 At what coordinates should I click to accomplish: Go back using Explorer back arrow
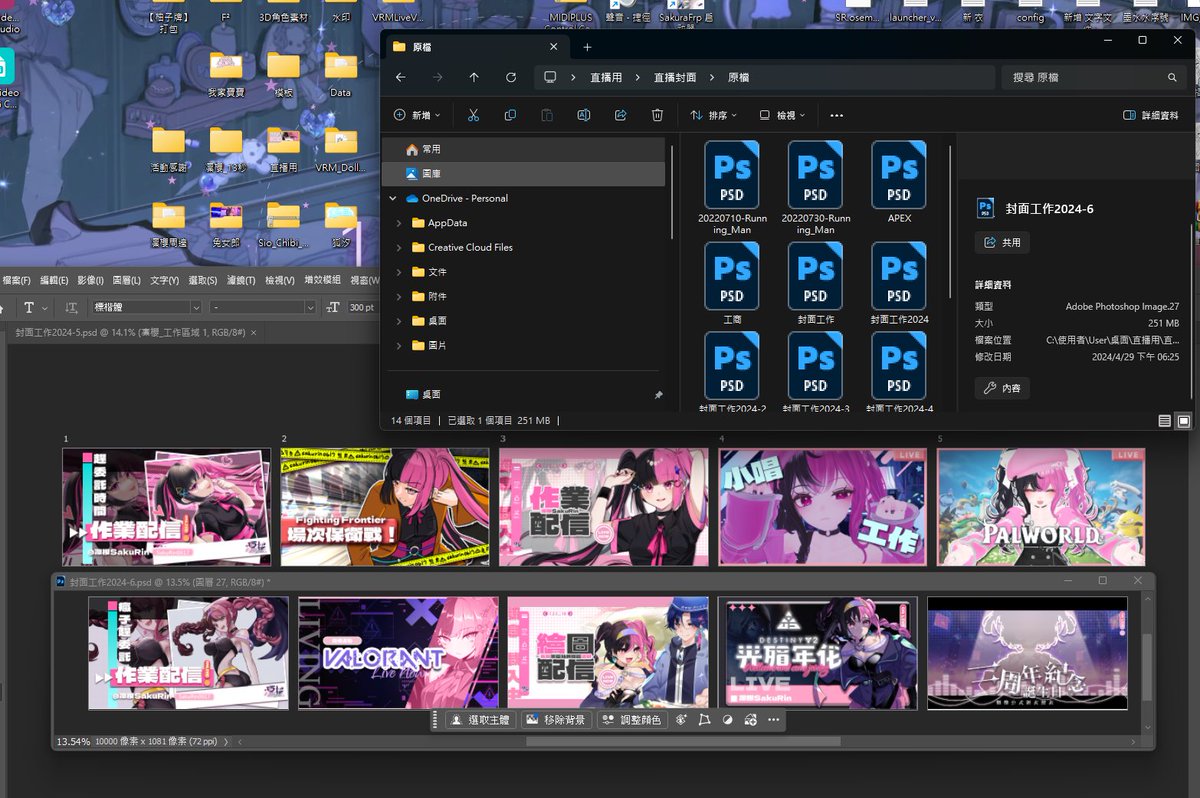pyautogui.click(x=401, y=77)
